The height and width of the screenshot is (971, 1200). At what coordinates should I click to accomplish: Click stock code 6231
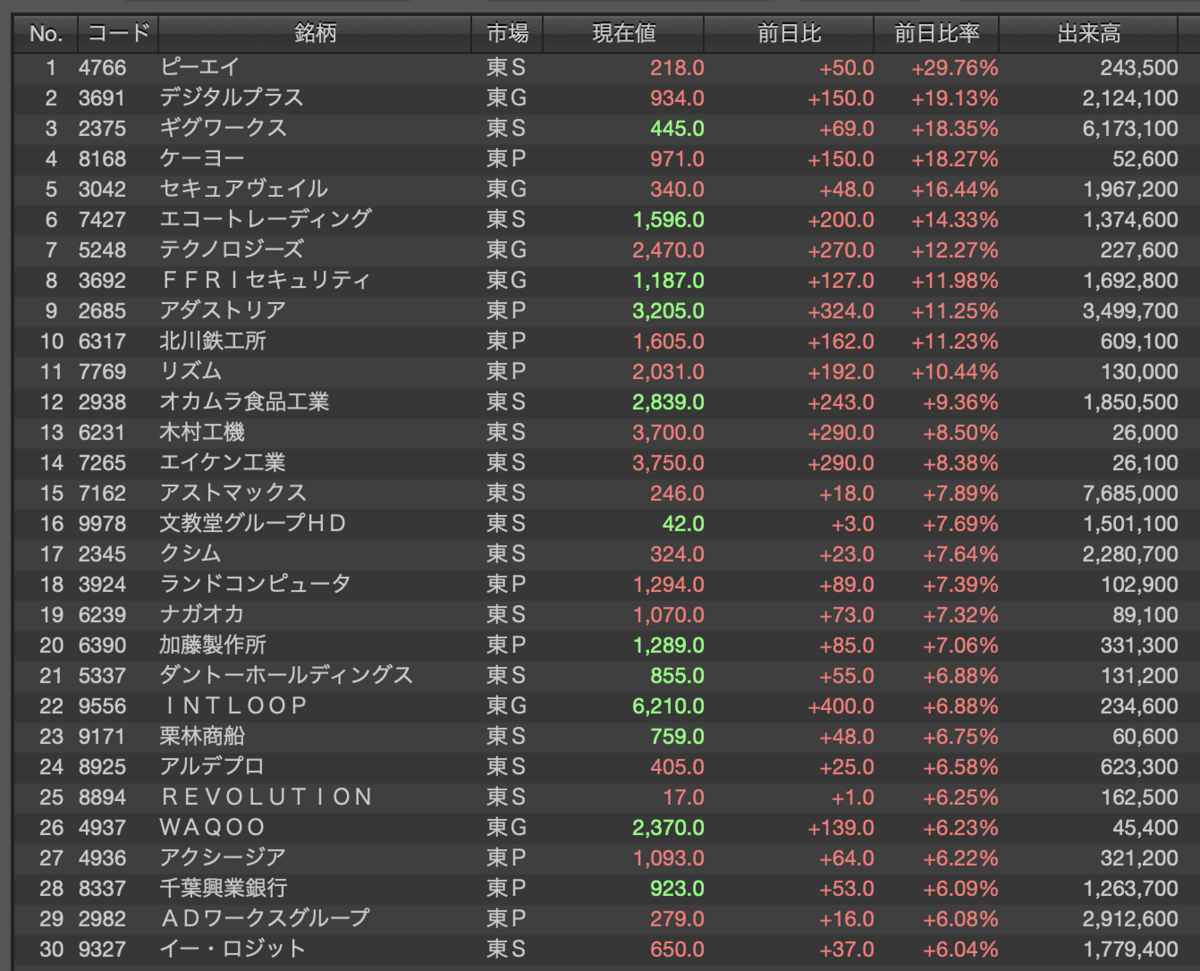103,432
